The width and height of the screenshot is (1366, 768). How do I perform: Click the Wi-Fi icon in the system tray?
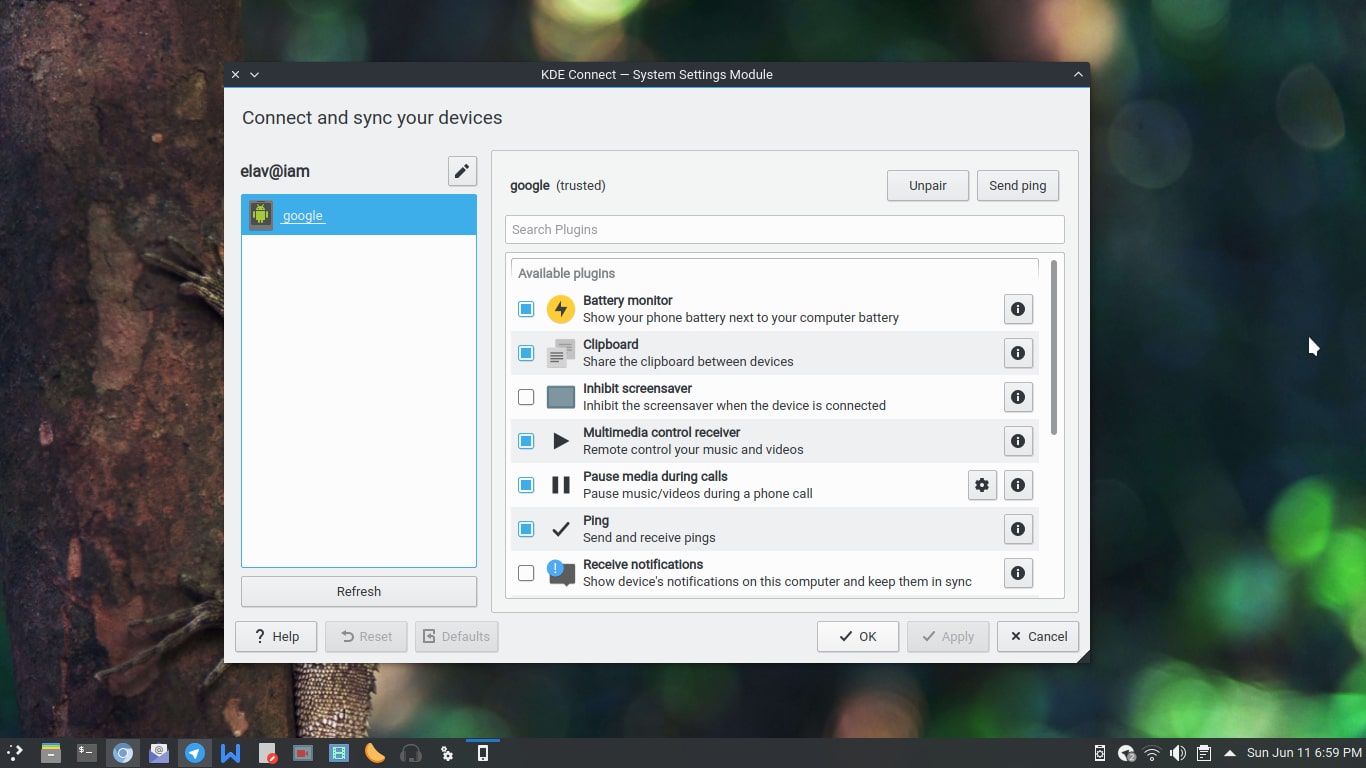(1151, 753)
